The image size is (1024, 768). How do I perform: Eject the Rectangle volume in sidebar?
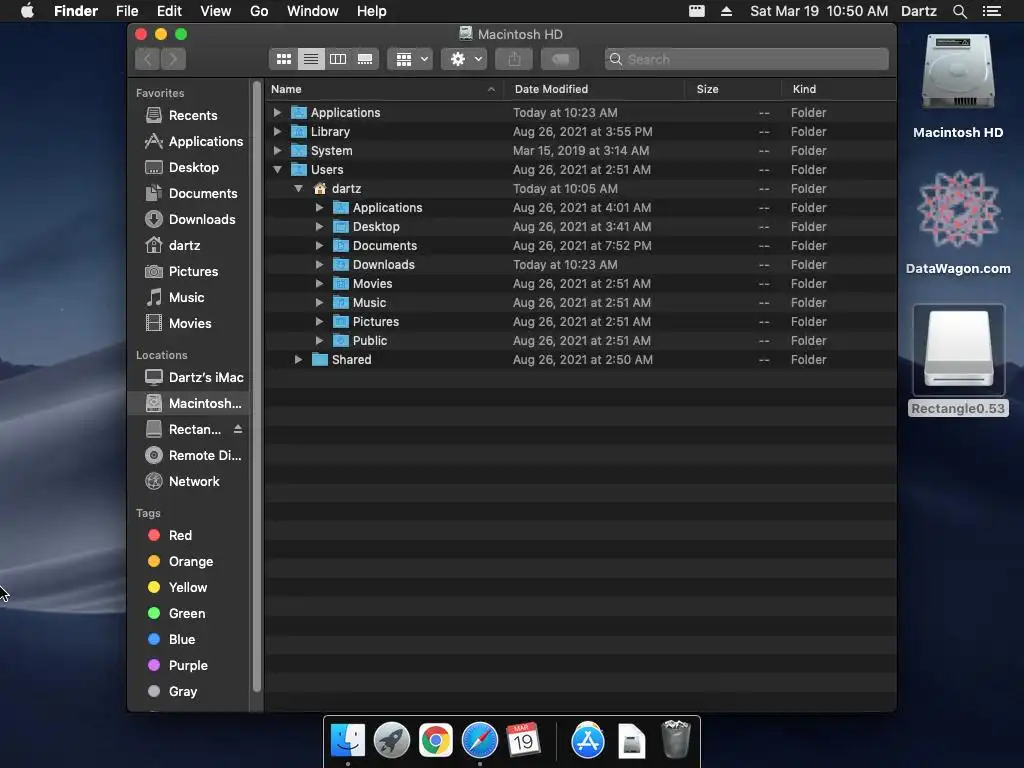point(238,429)
